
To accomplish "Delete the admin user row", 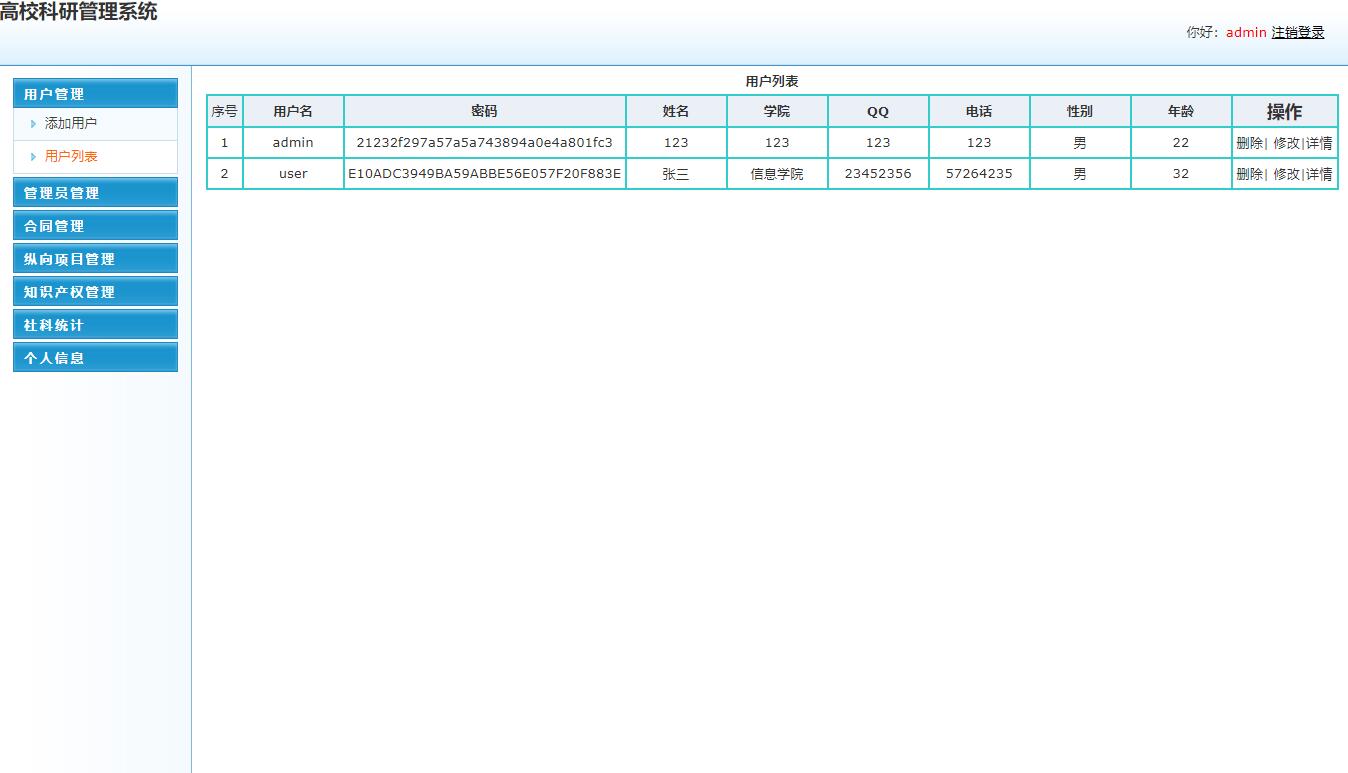I will pyautogui.click(x=1249, y=143).
